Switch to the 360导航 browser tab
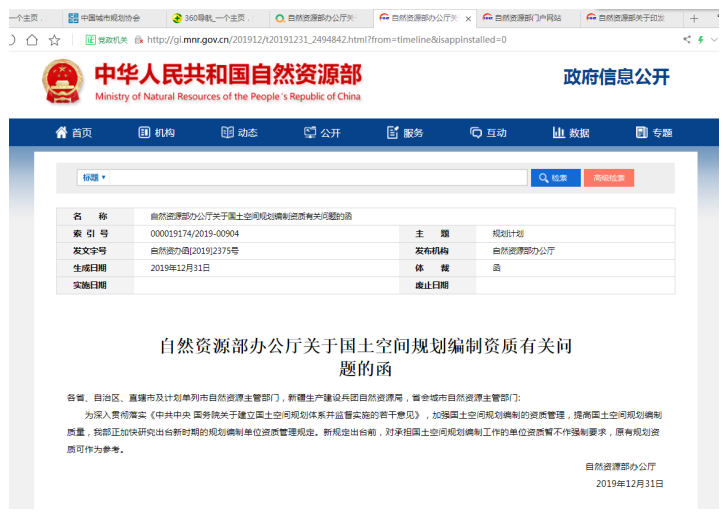 point(212,18)
